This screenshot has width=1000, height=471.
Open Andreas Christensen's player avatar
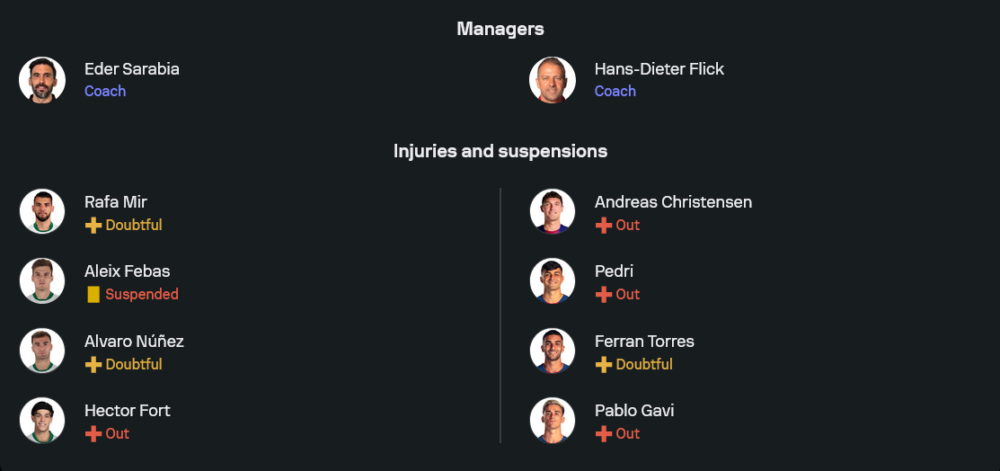pos(552,212)
